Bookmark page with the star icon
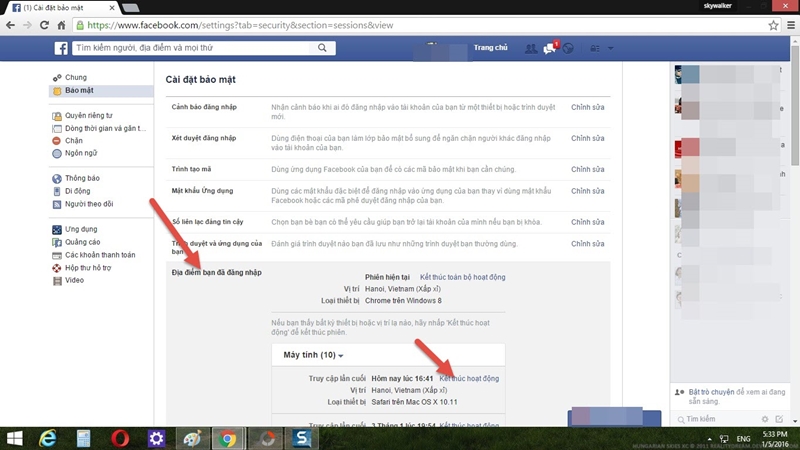Viewport: 800px width, 450px height. tap(773, 25)
